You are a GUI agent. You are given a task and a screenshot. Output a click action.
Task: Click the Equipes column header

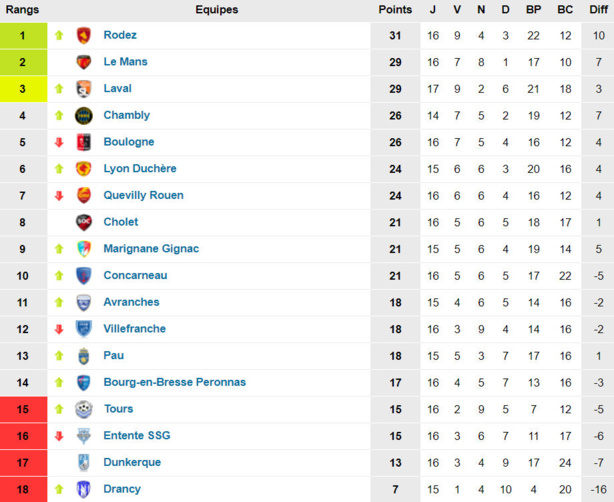point(217,9)
